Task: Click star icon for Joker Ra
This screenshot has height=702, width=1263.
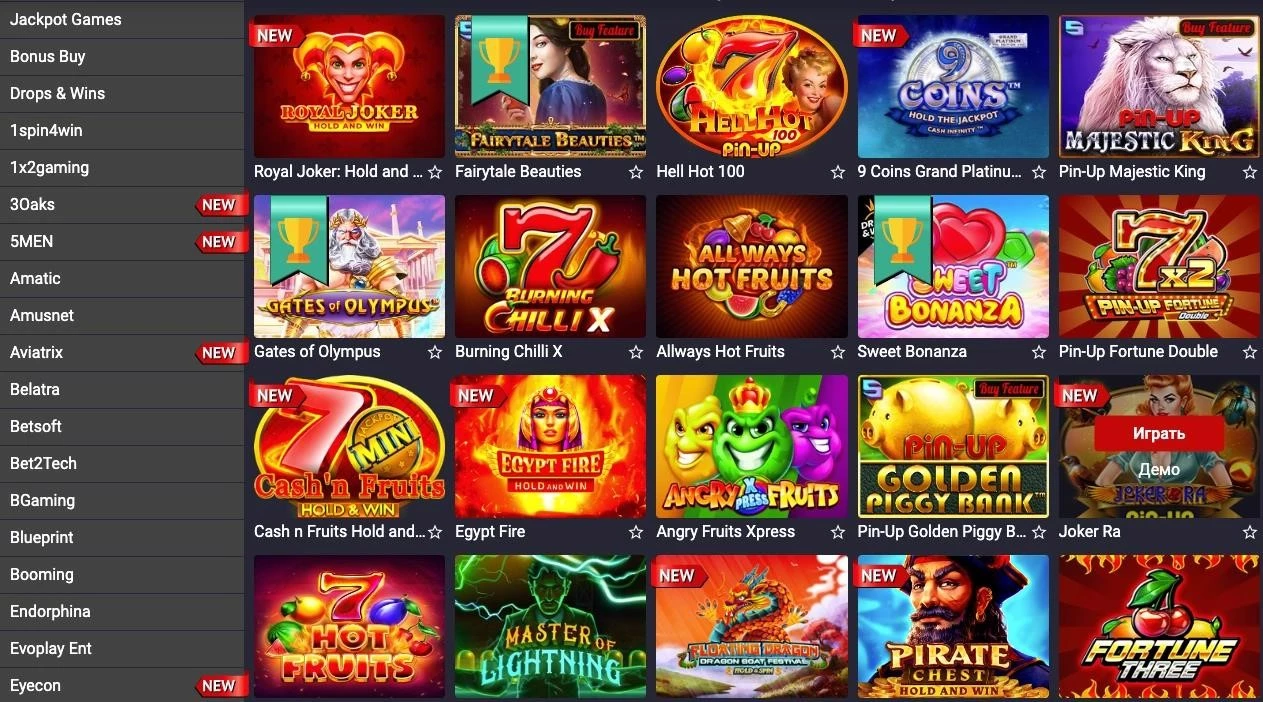Action: (1250, 532)
